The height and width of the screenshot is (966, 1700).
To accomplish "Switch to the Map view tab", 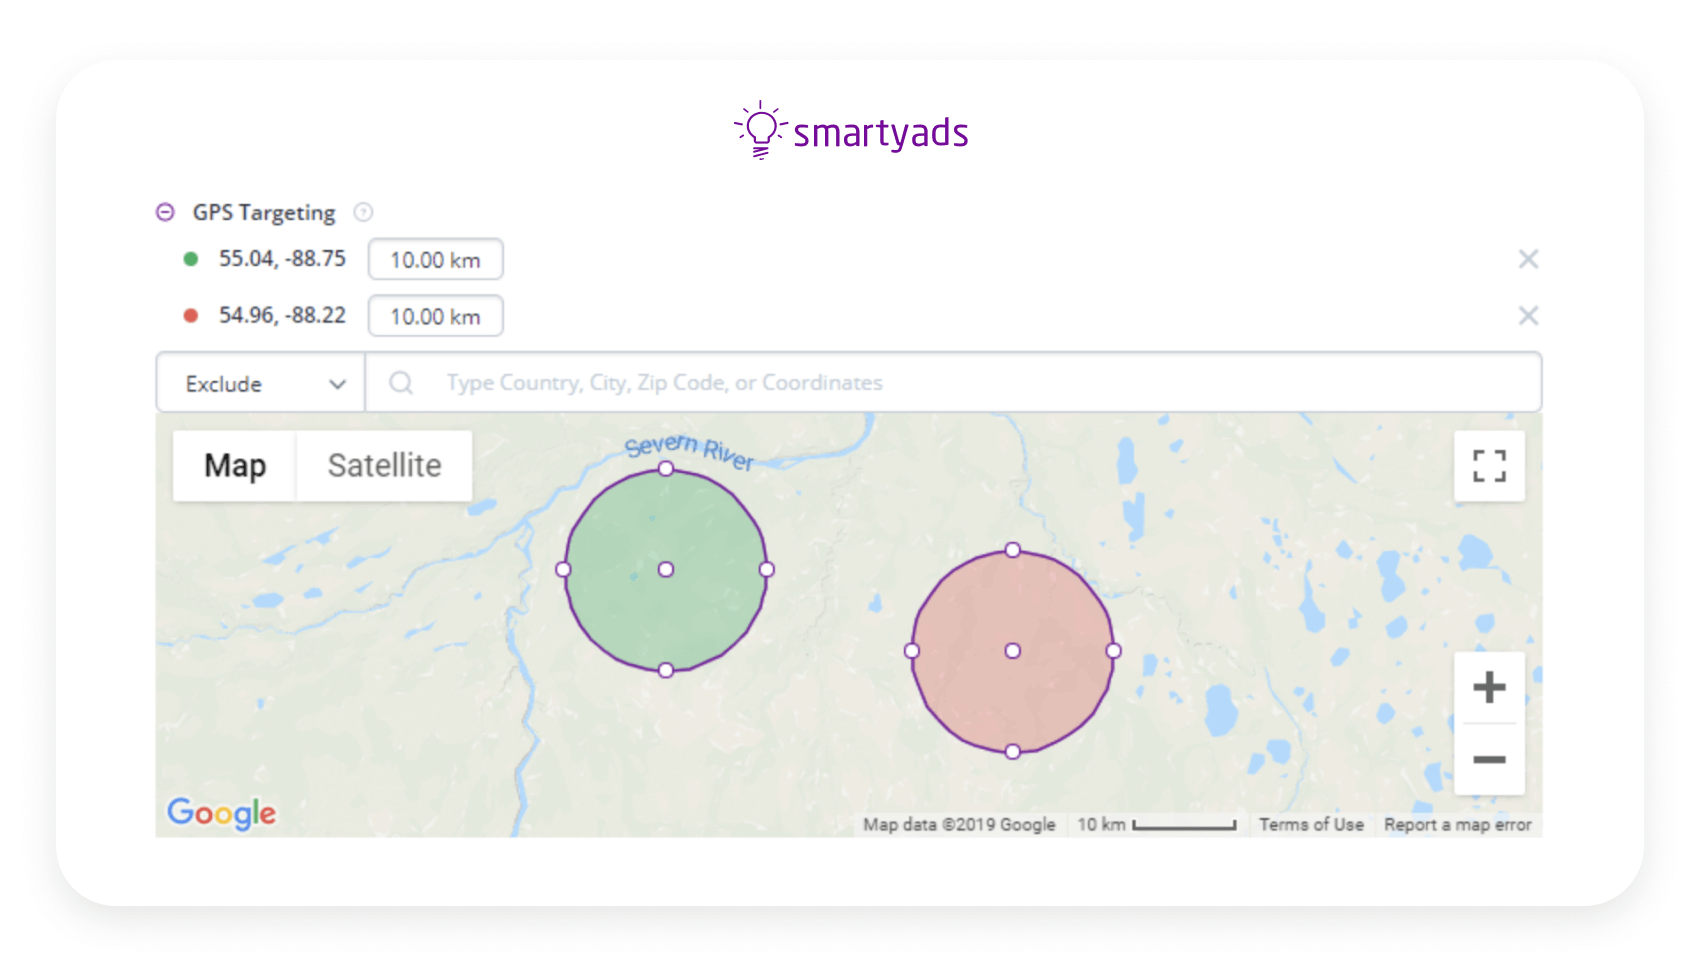I will click(234, 465).
